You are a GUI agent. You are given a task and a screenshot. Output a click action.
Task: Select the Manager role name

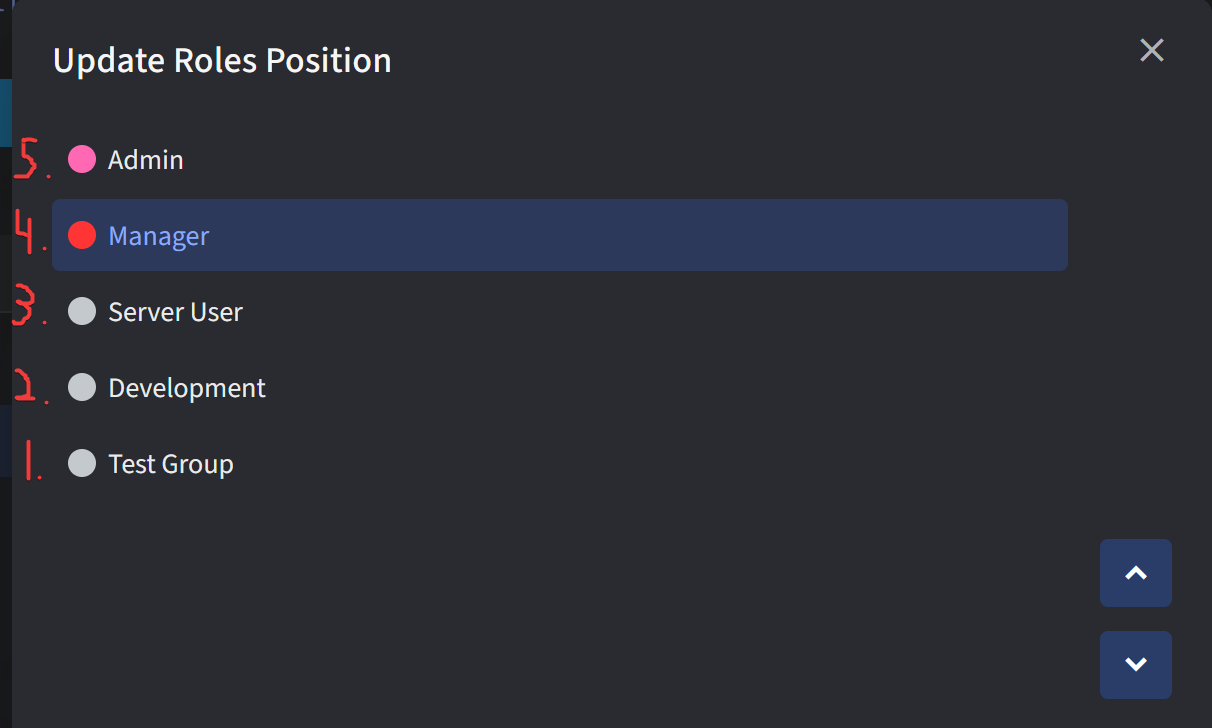click(159, 236)
